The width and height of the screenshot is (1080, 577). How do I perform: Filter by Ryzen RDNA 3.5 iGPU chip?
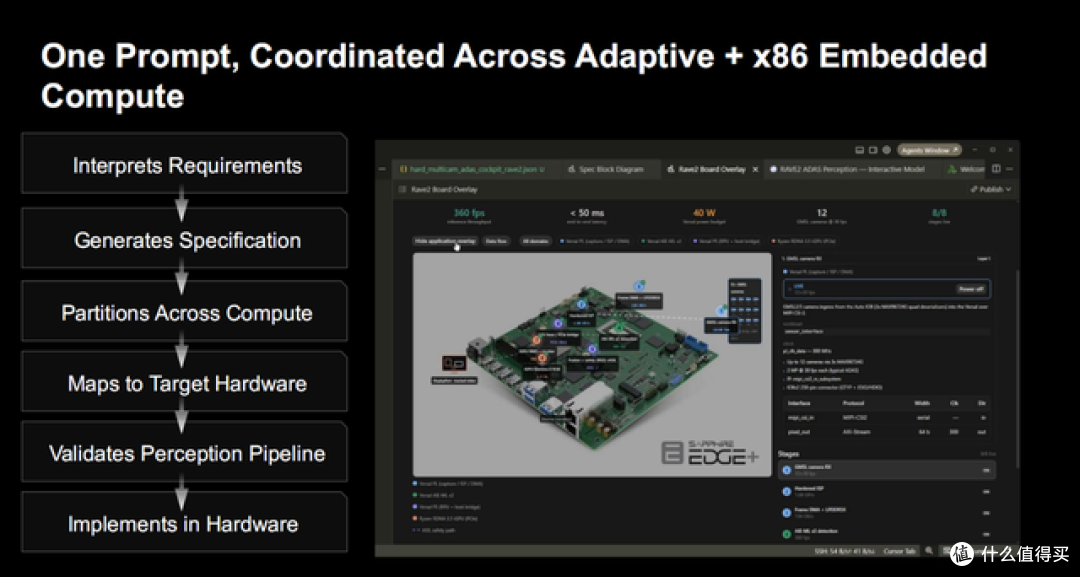tap(803, 242)
